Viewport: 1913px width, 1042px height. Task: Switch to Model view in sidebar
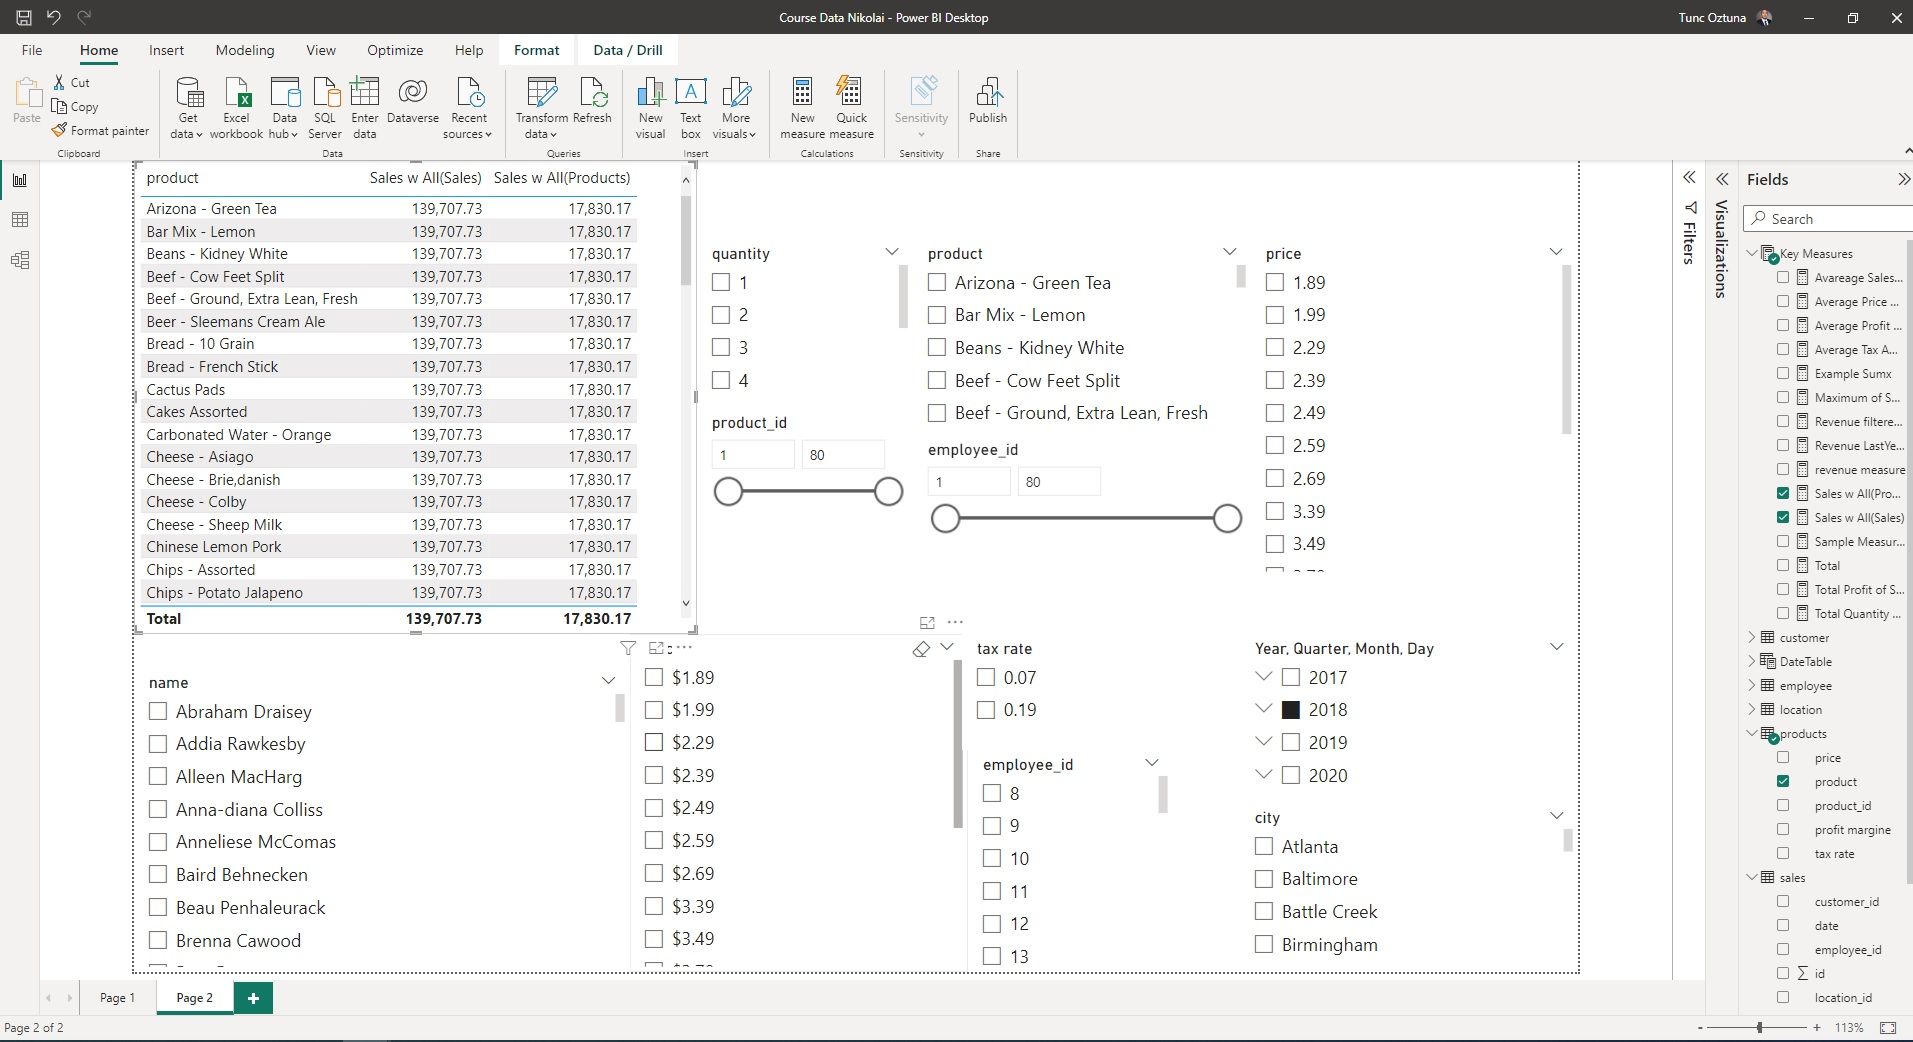(x=20, y=261)
